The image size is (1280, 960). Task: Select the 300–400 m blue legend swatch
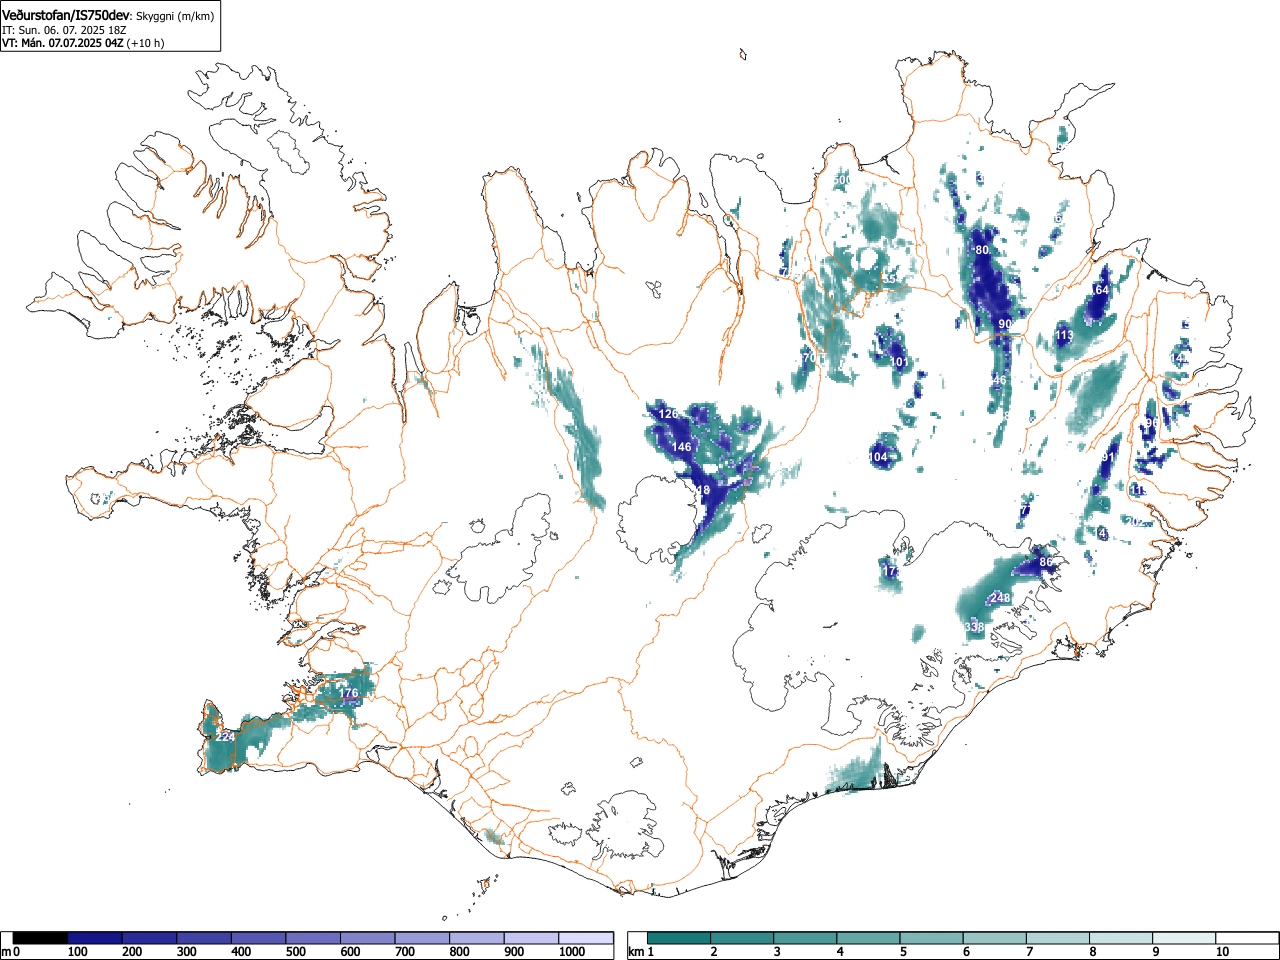click(x=204, y=938)
